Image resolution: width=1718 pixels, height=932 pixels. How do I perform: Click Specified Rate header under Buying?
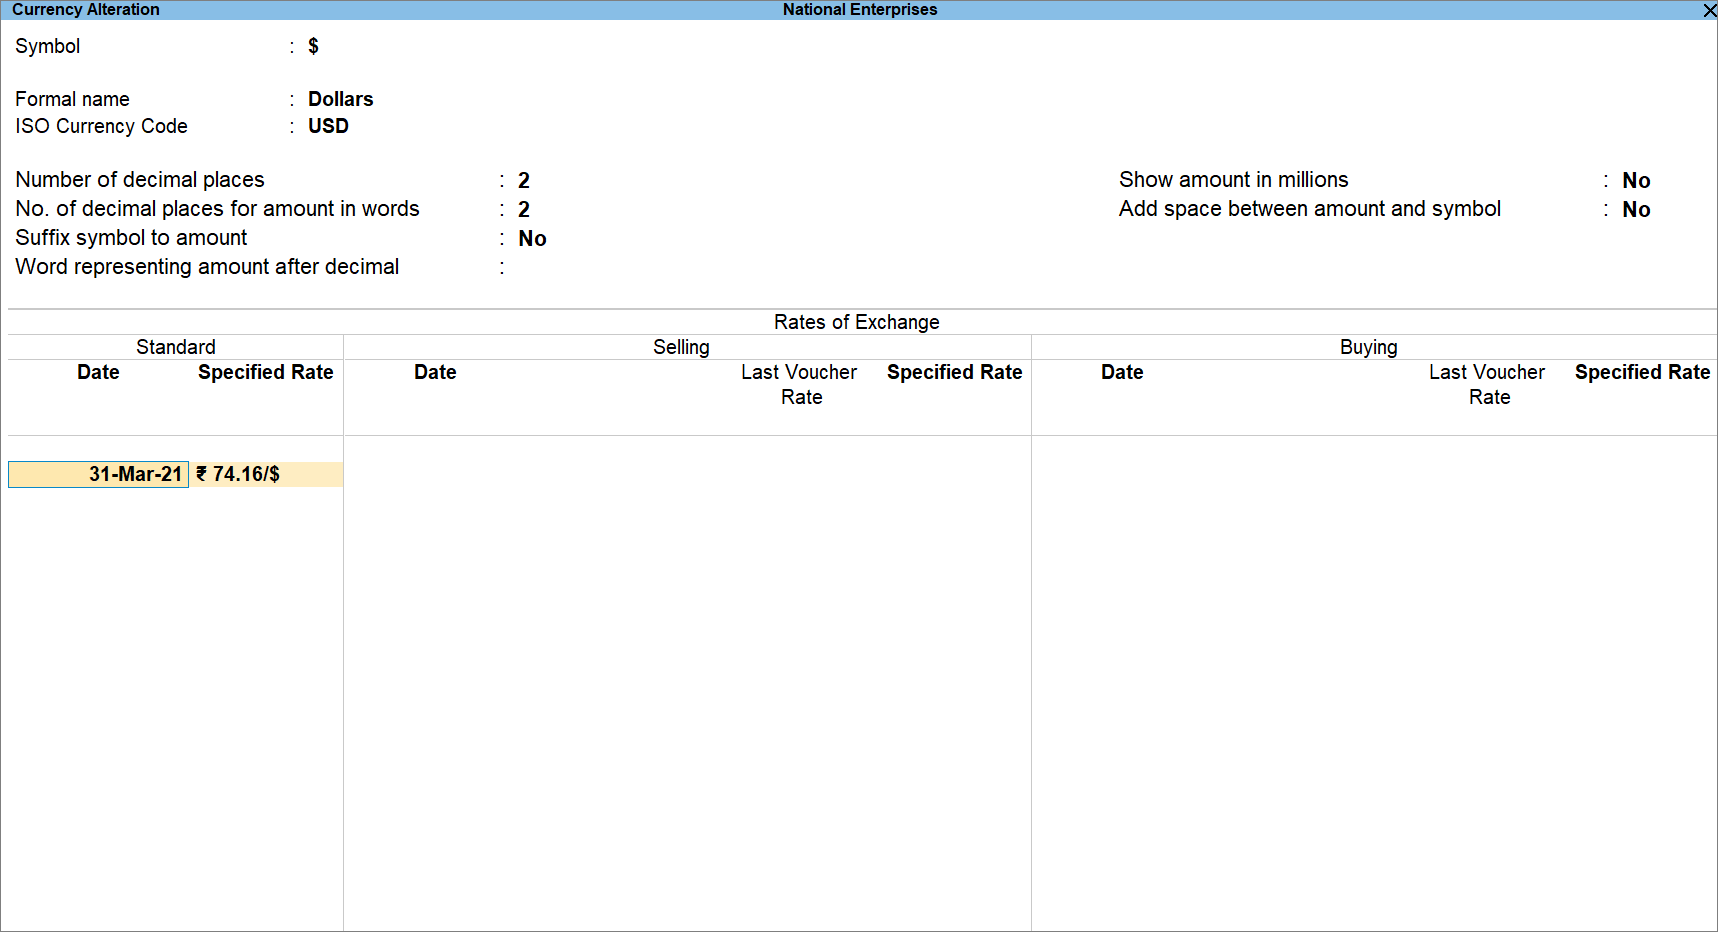[1642, 372]
